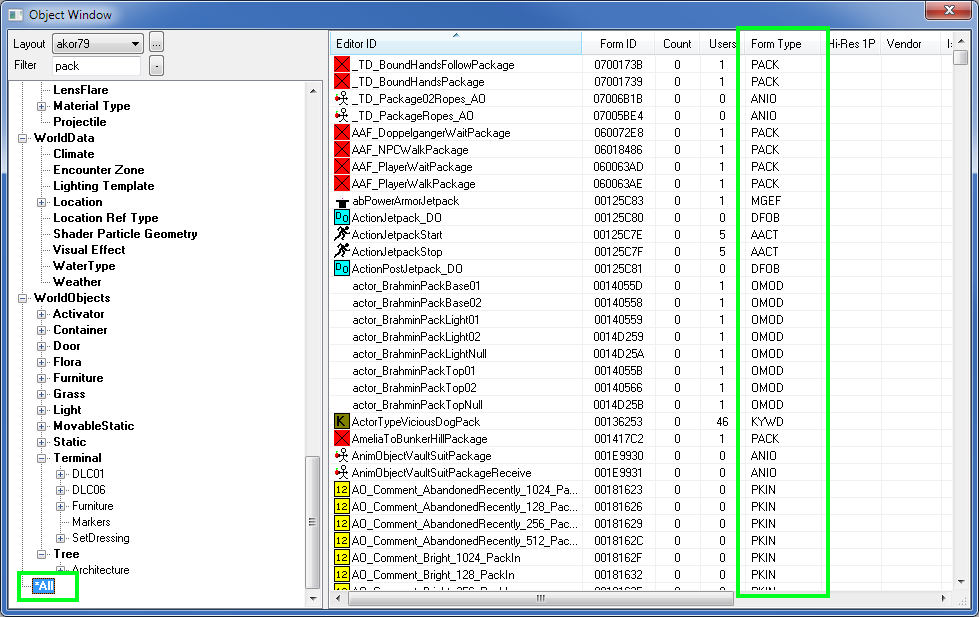Image resolution: width=979 pixels, height=617 pixels.
Task: Click the K keyword icon of ActorTypeViciousDogPack
Action: click(342, 422)
